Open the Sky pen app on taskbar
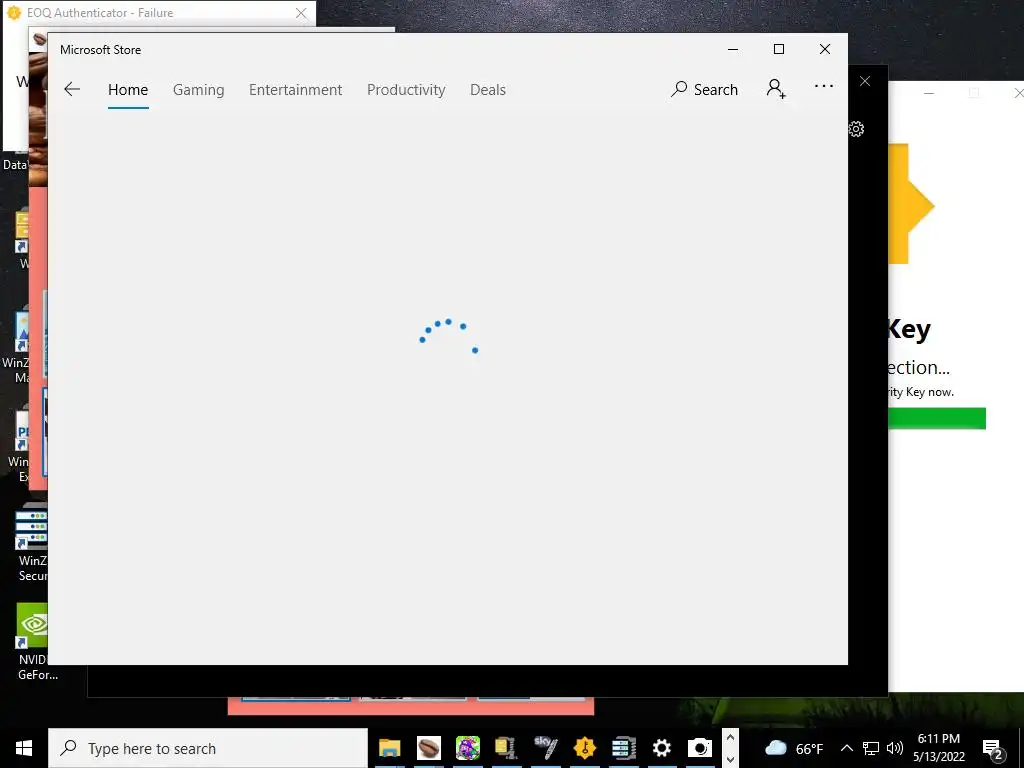1024x768 pixels. pyautogui.click(x=545, y=748)
